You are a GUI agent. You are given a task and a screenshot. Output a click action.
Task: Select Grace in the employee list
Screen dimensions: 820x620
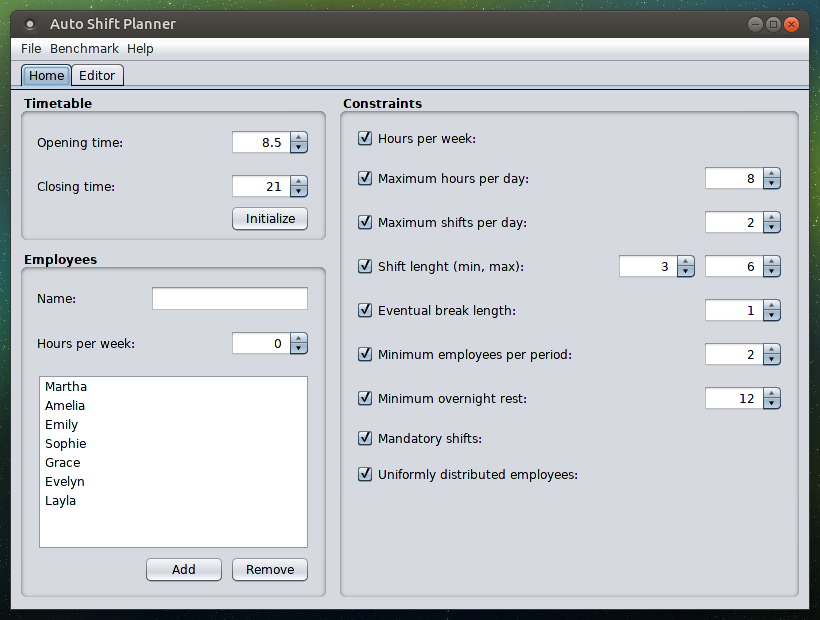[173, 463]
